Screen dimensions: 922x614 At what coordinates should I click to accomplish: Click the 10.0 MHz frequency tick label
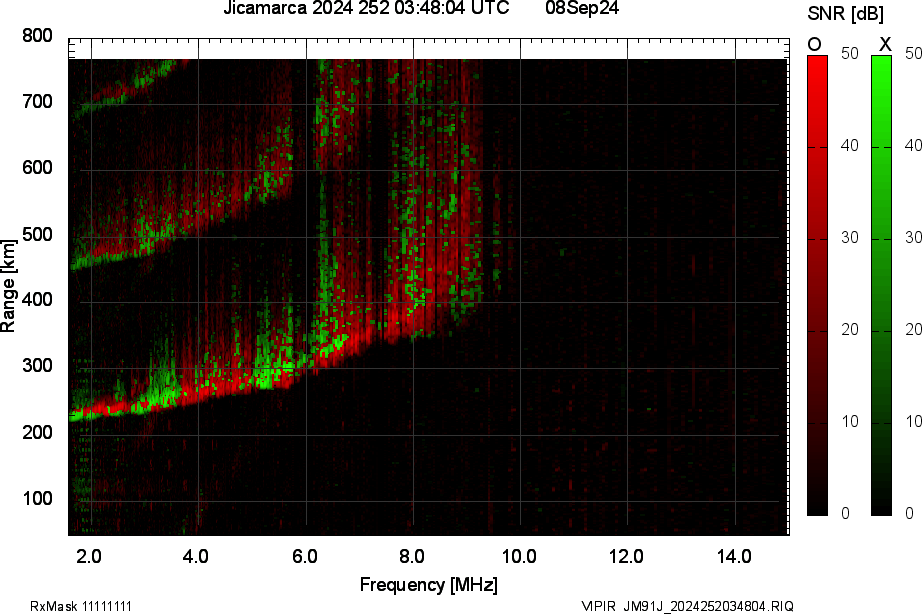pos(519,556)
